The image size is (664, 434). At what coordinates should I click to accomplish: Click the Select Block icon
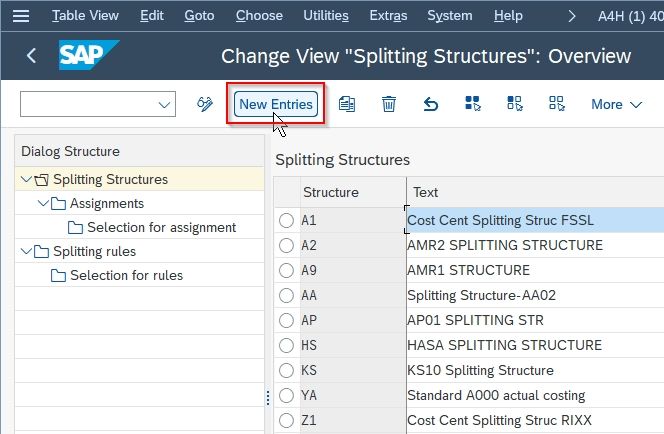515,103
